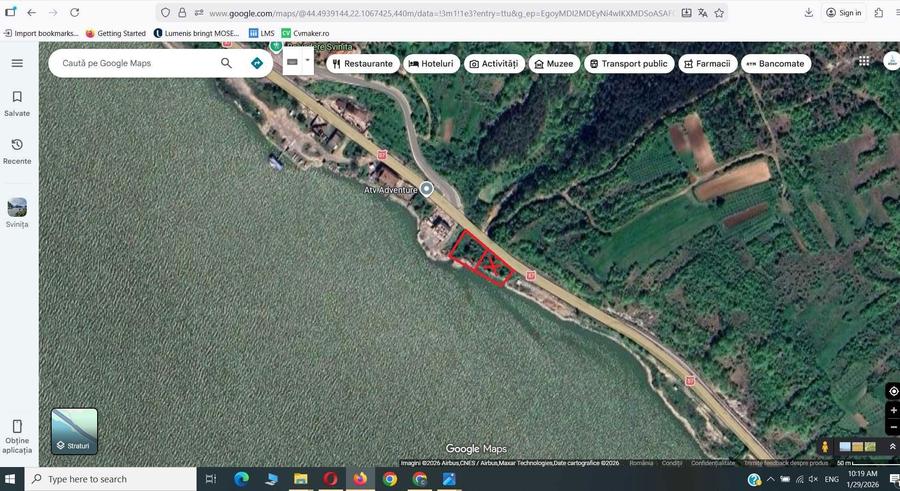Open the Google Maps hamburger menu

click(17, 63)
